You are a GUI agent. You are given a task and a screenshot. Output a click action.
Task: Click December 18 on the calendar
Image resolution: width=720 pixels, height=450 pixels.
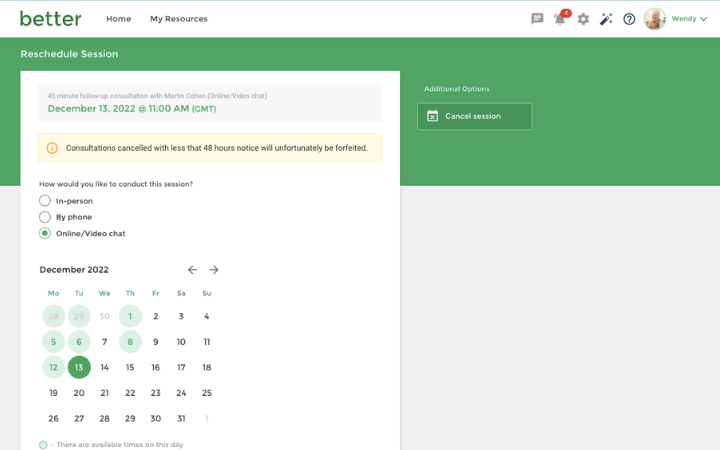coord(207,367)
